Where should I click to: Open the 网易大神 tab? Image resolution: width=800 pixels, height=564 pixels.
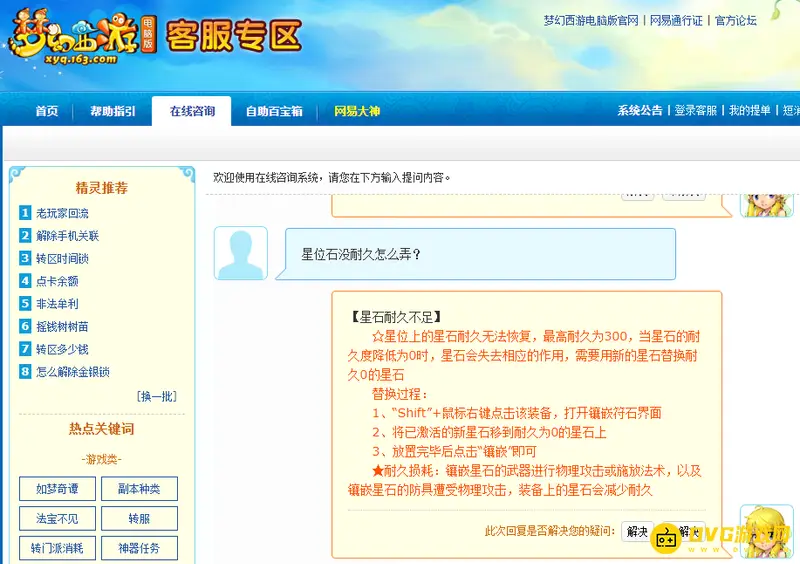coord(357,111)
